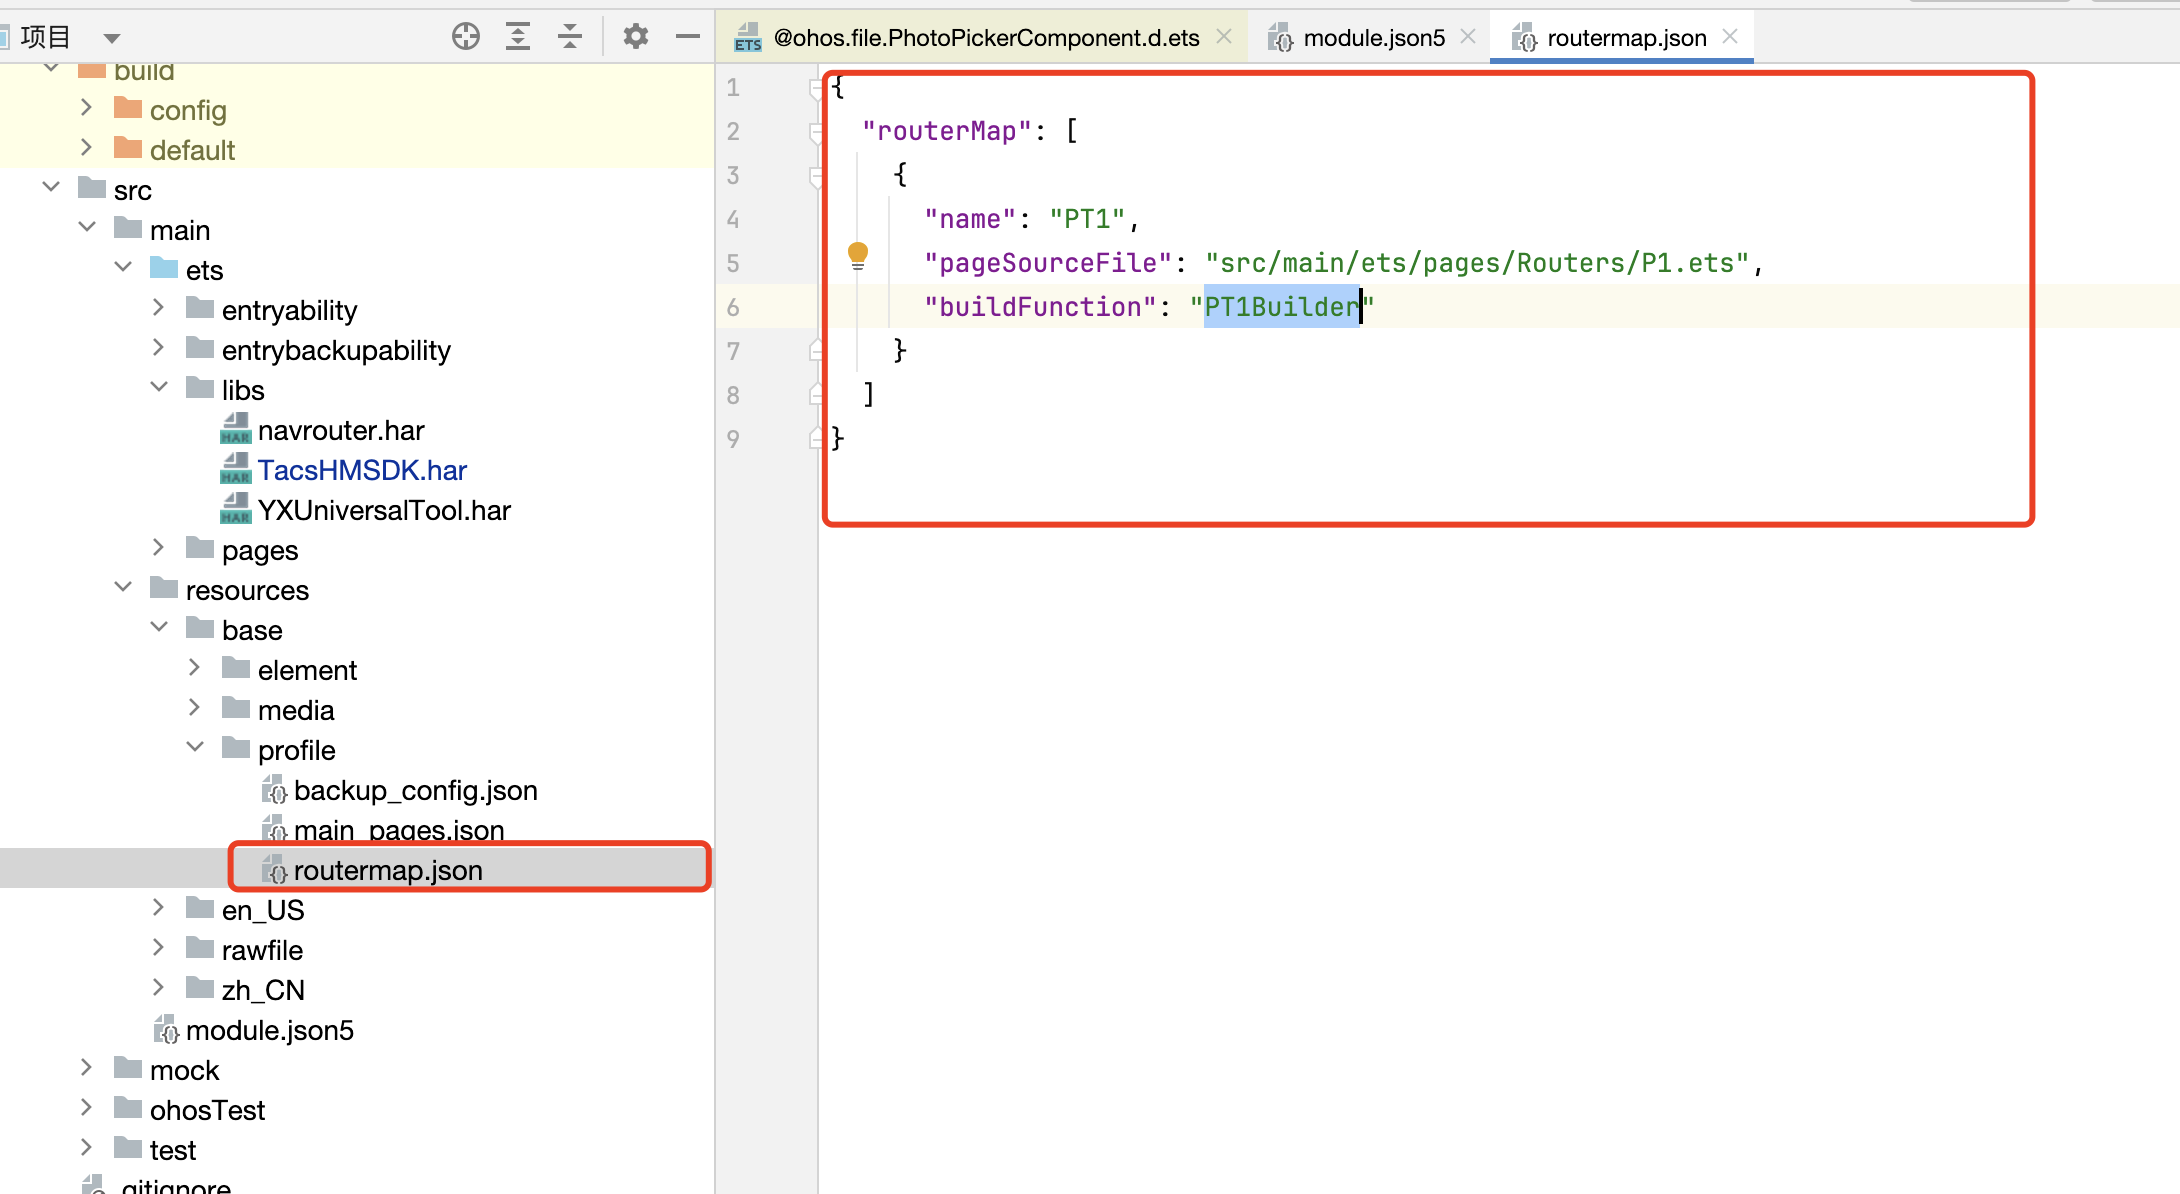2180x1194 pixels.
Task: Select routermap.json in project tree
Action: (388, 870)
